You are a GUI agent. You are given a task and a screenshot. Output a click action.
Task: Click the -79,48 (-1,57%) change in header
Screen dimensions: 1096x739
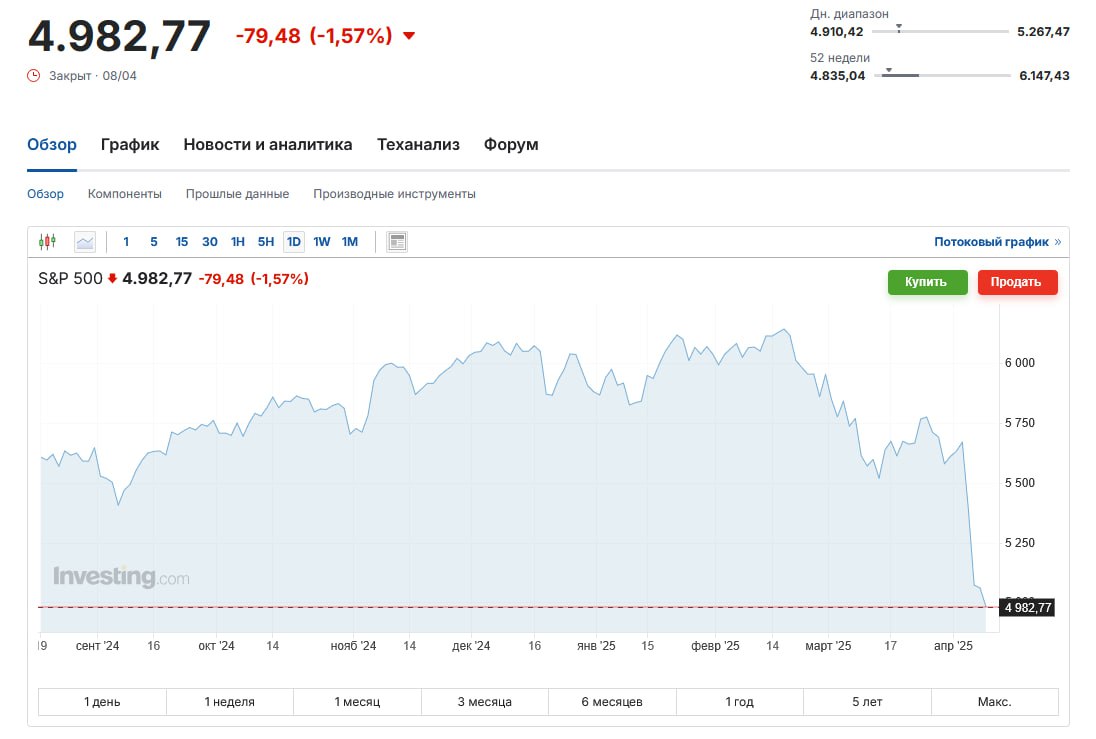[314, 36]
